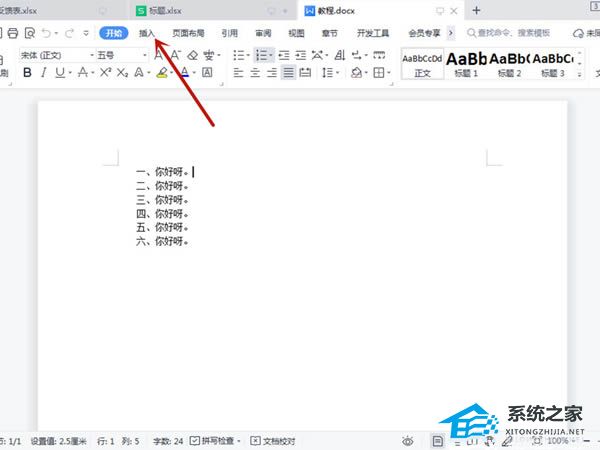Screen dimensions: 600x450
Task: Toggle character border (boxed A)
Action: tap(207, 72)
